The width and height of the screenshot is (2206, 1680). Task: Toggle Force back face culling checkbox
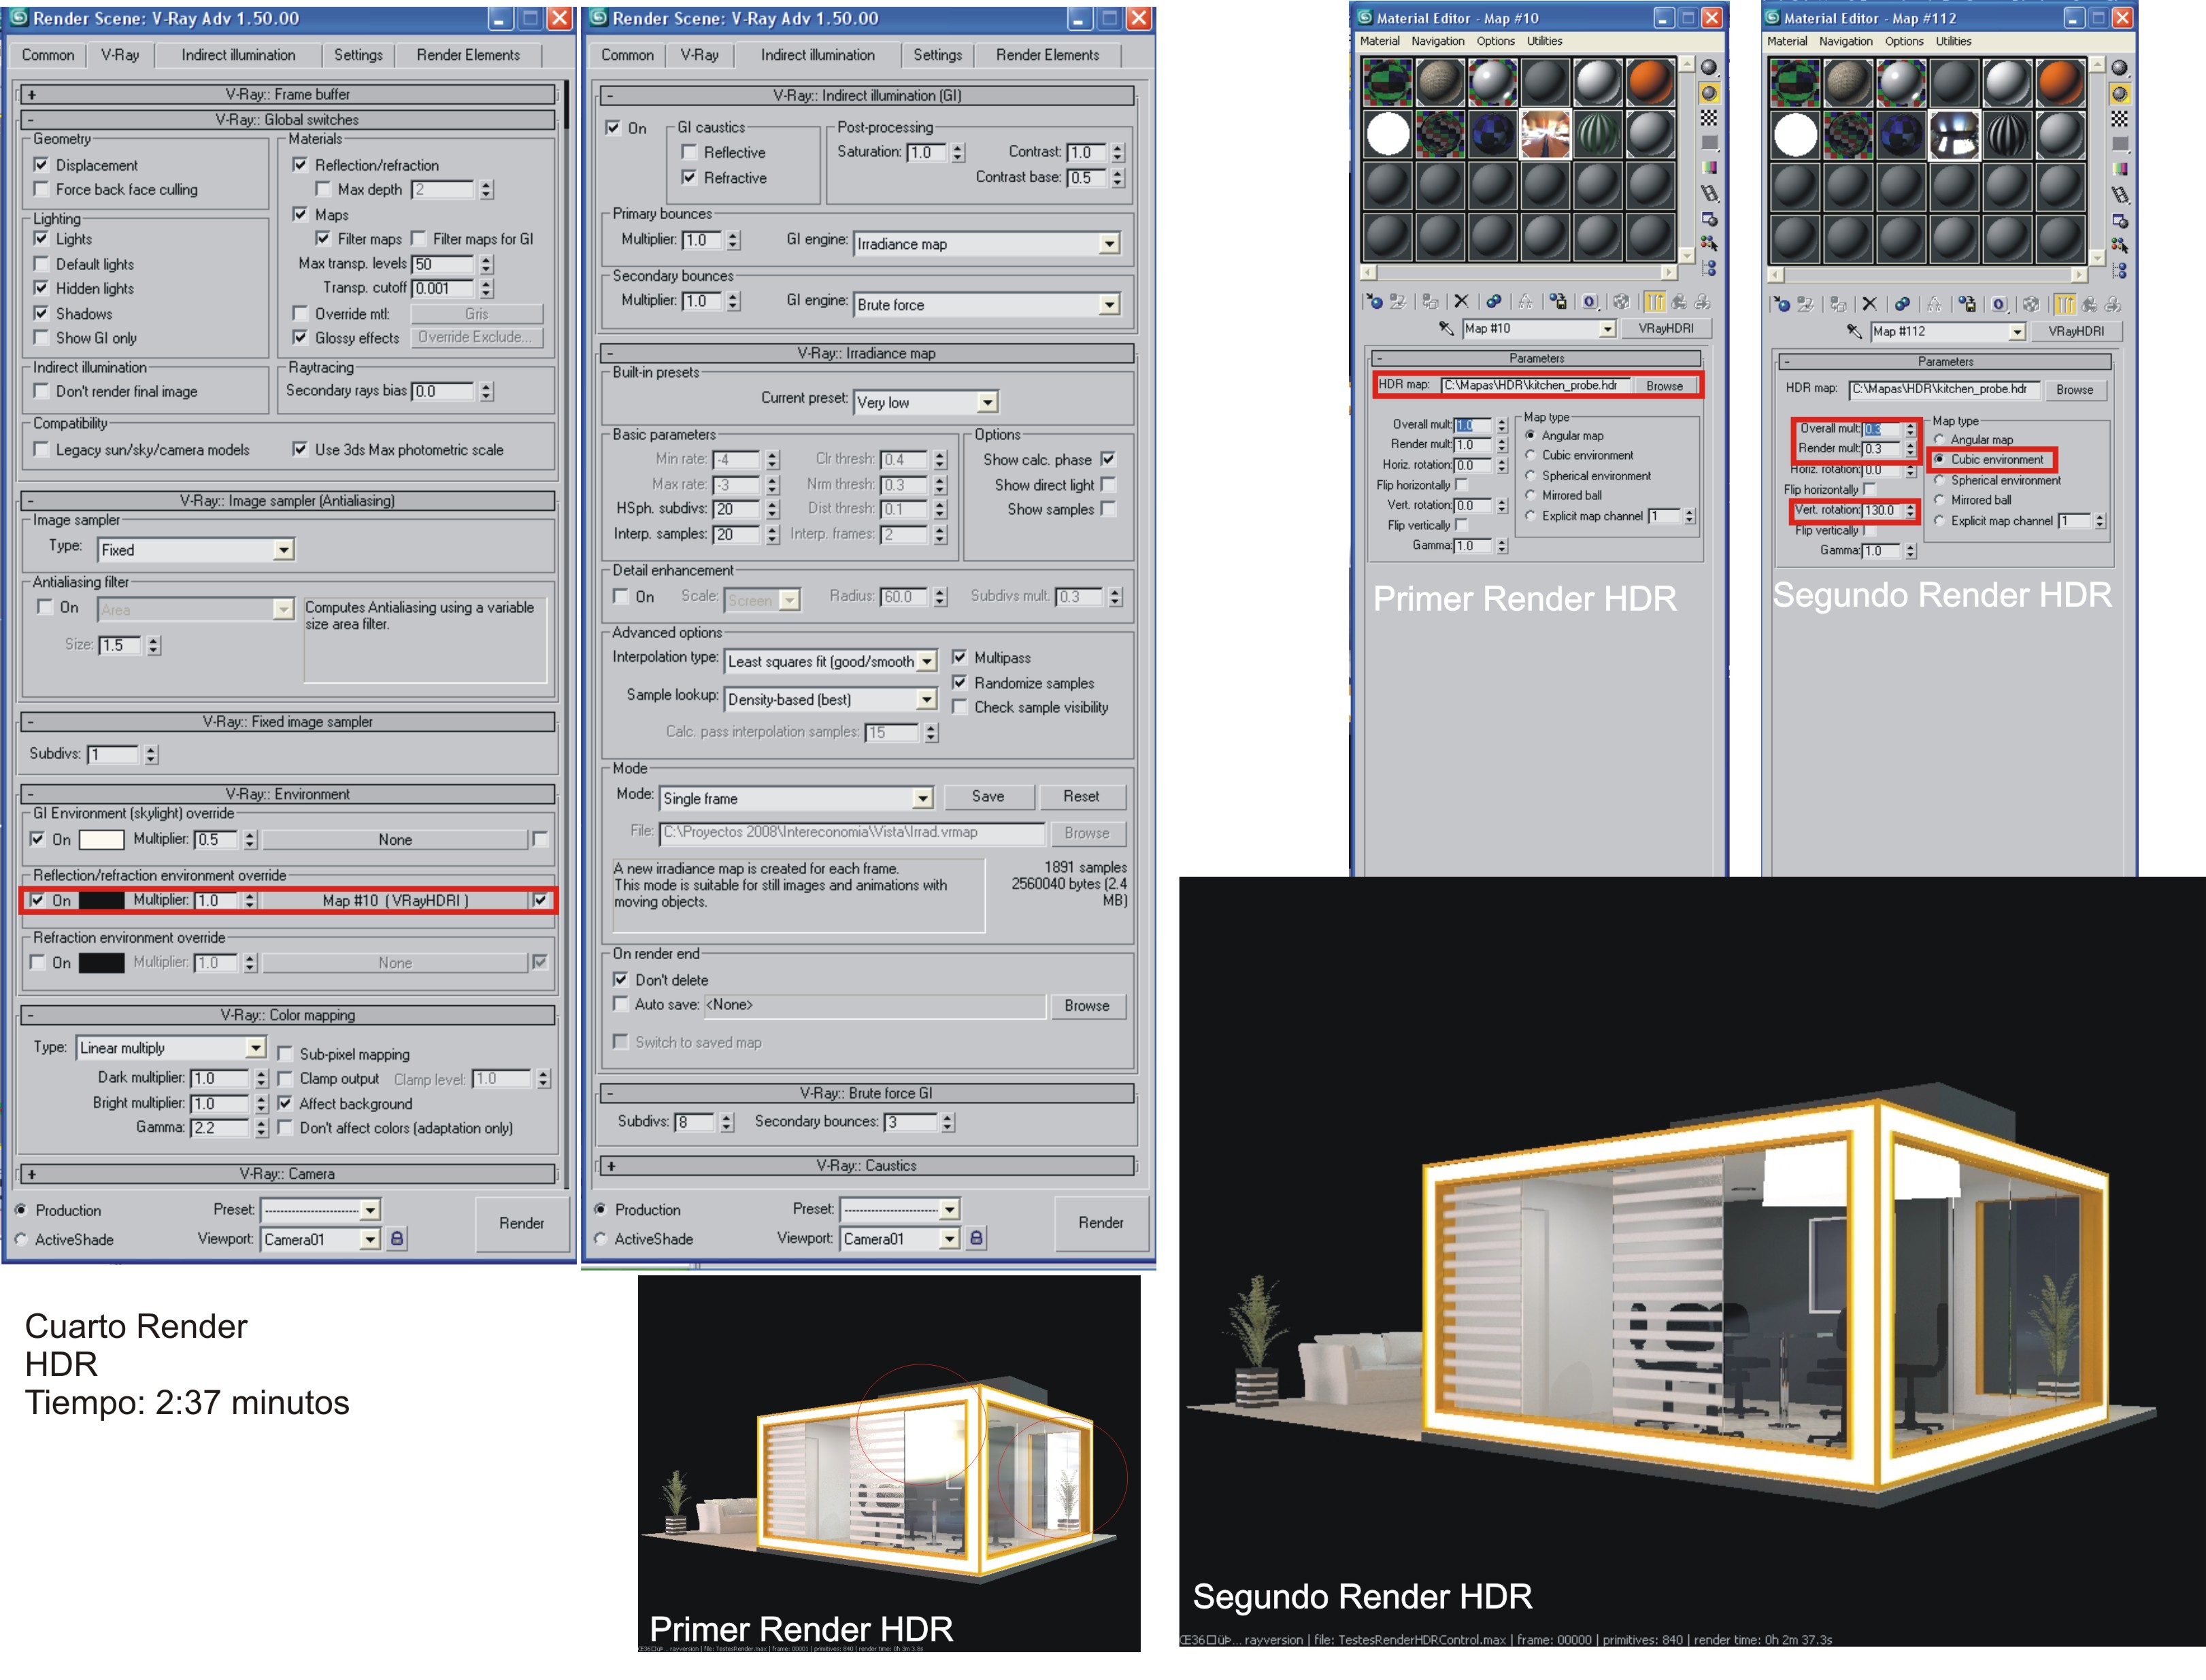41,189
